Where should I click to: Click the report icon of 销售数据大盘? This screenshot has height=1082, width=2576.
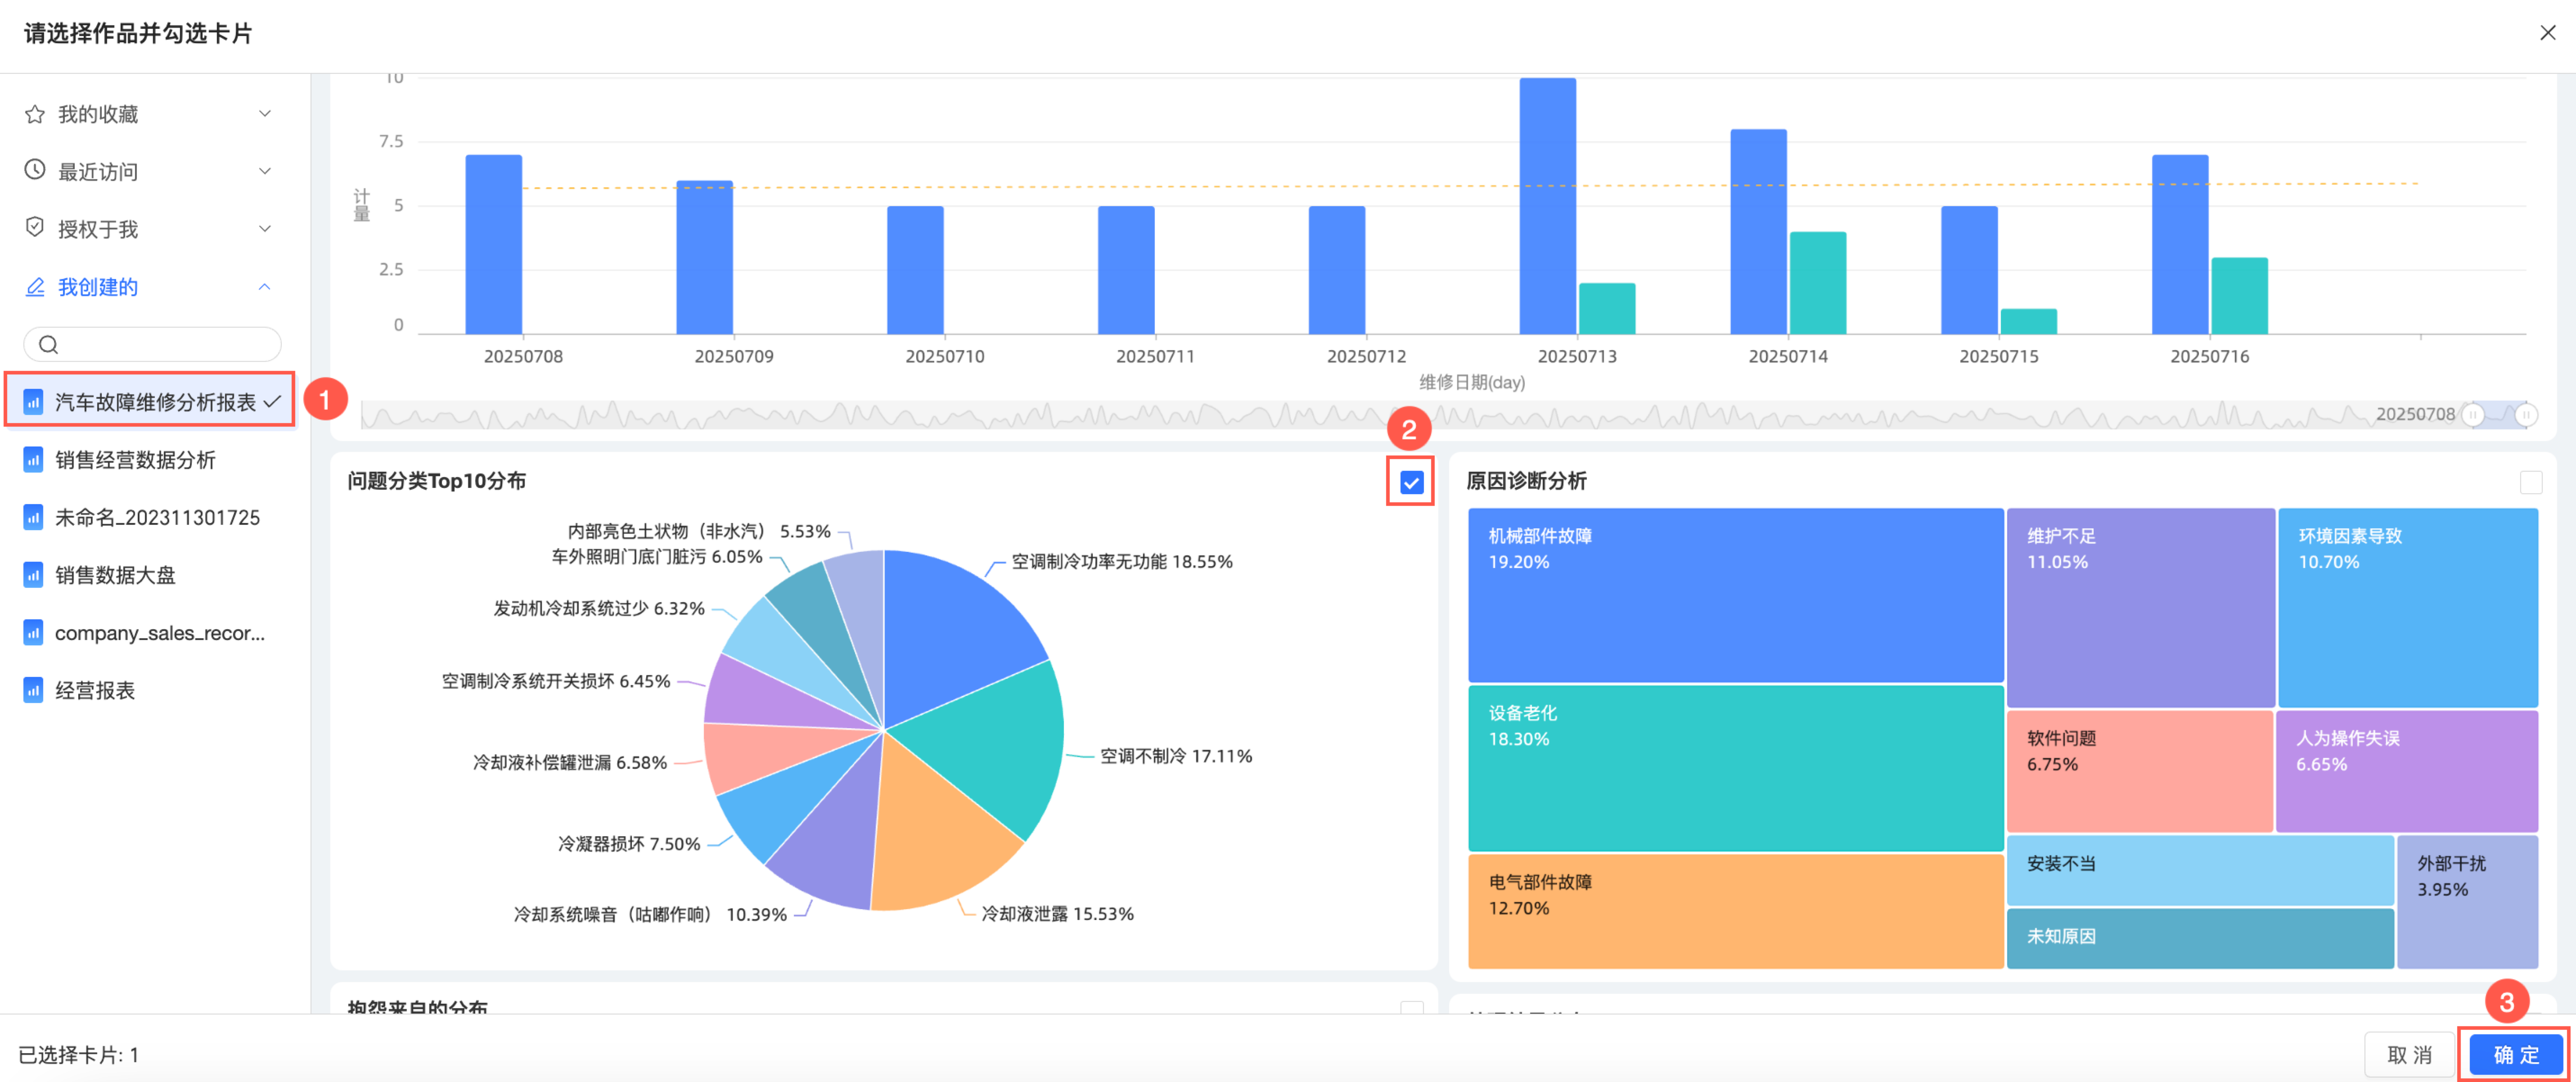[33, 575]
